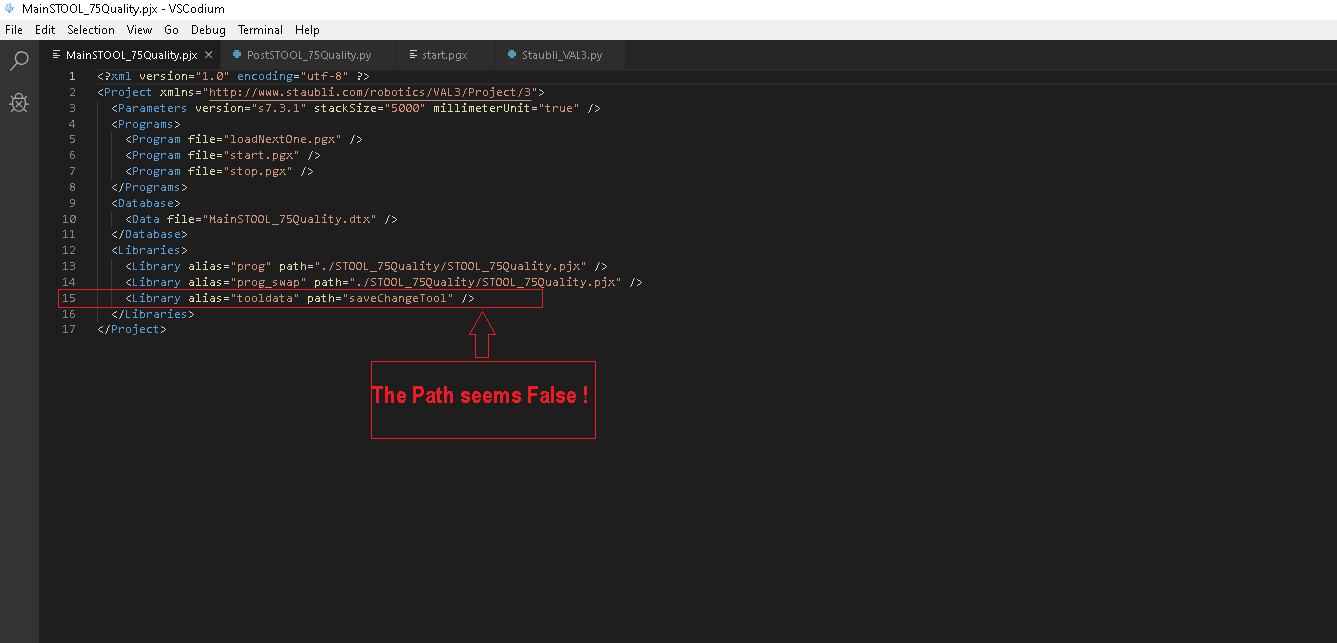Open the View menu

(x=140, y=30)
